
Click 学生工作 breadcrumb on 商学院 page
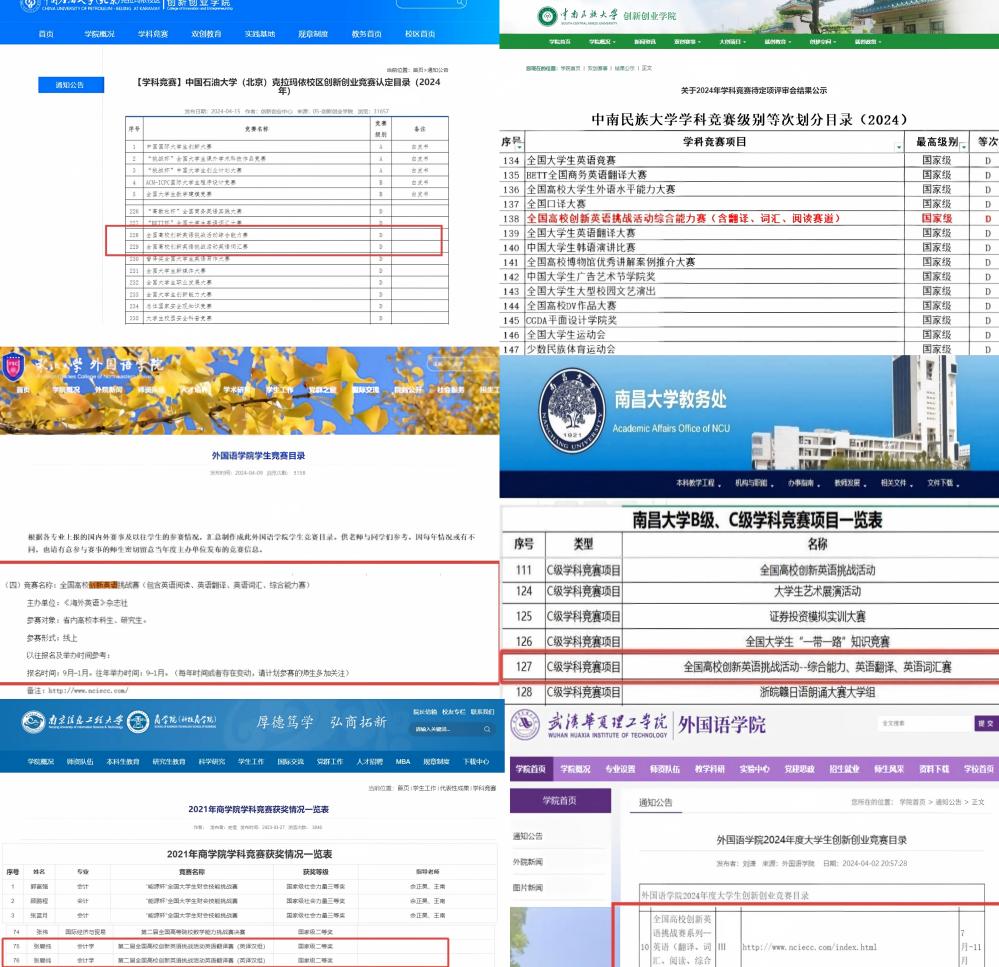424,788
